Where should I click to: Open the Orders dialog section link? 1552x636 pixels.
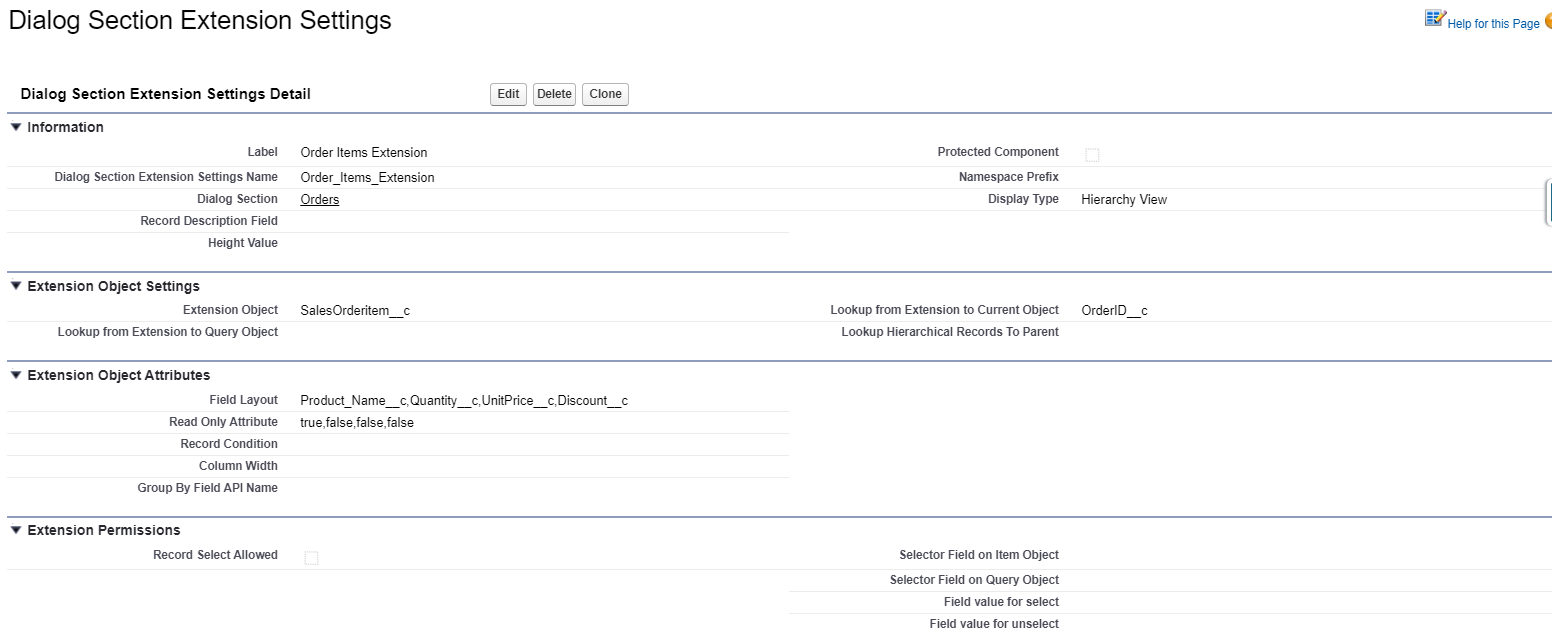(x=320, y=200)
